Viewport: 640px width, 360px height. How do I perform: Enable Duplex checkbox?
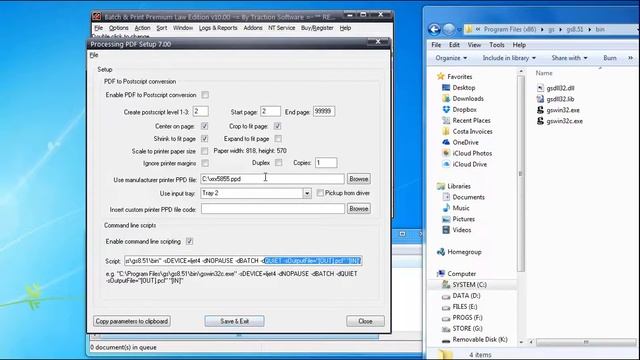tap(278, 163)
